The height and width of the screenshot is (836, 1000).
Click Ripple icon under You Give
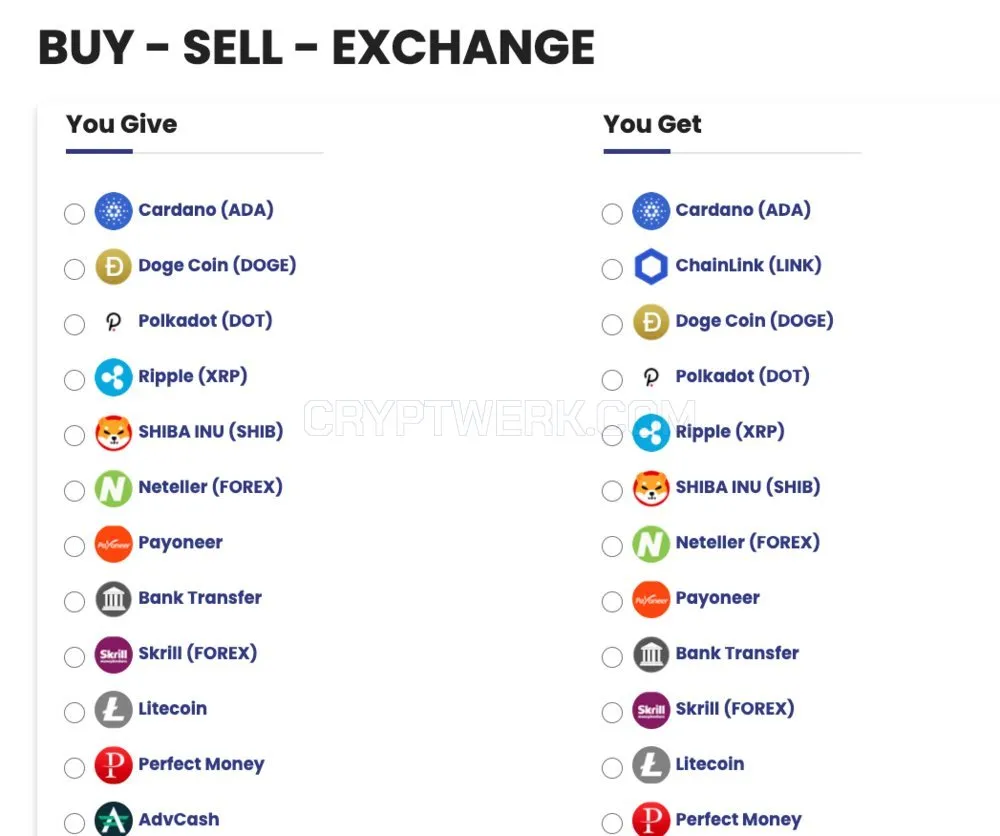pyautogui.click(x=114, y=378)
